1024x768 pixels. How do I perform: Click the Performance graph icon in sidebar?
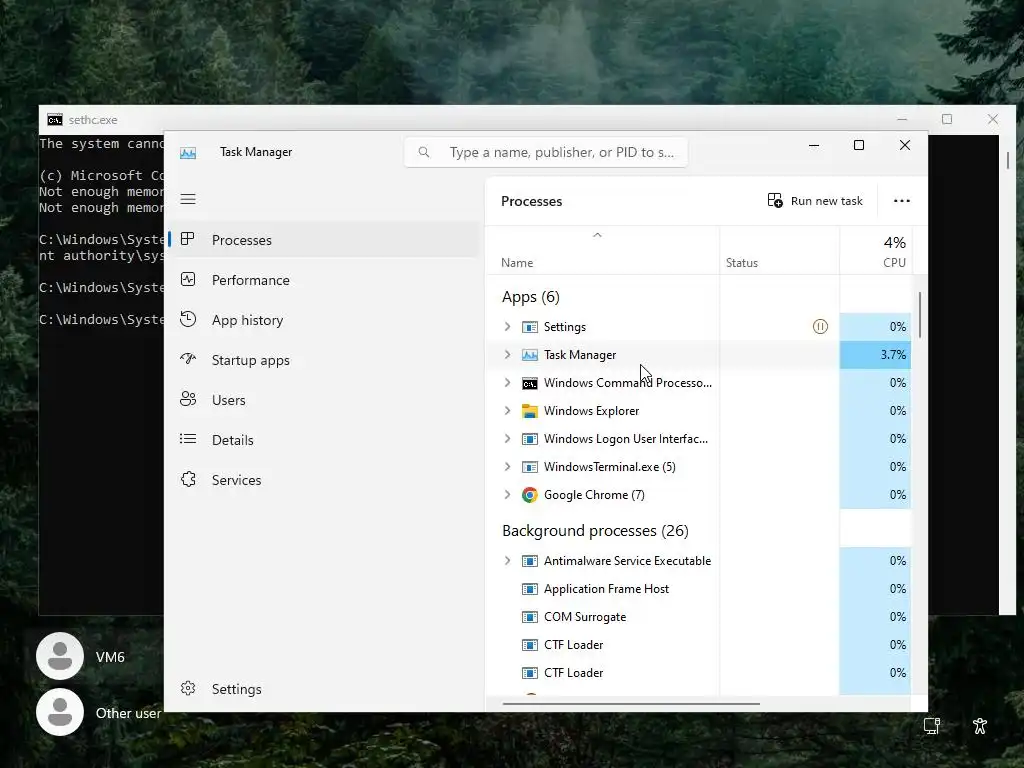click(188, 280)
